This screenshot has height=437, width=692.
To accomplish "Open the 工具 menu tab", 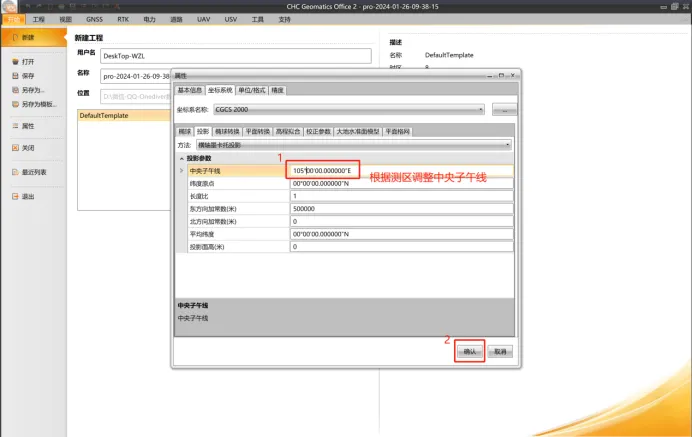I will (x=258, y=19).
